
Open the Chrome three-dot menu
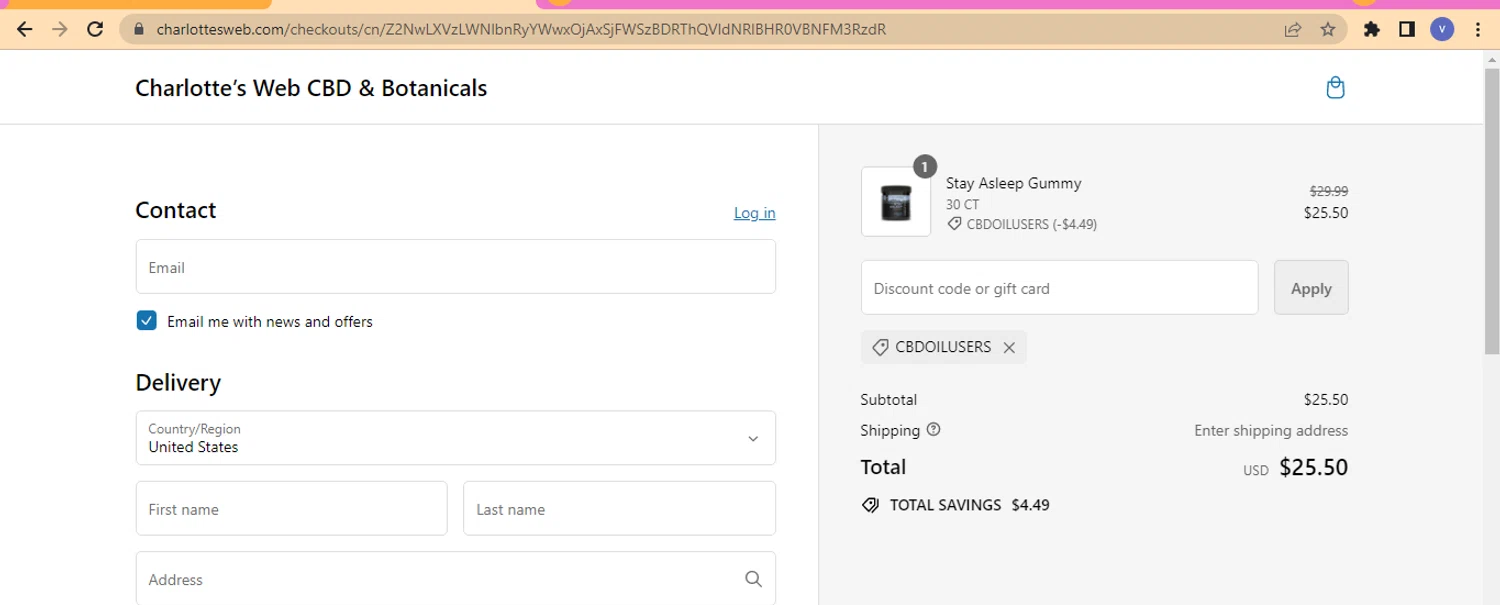(1478, 29)
